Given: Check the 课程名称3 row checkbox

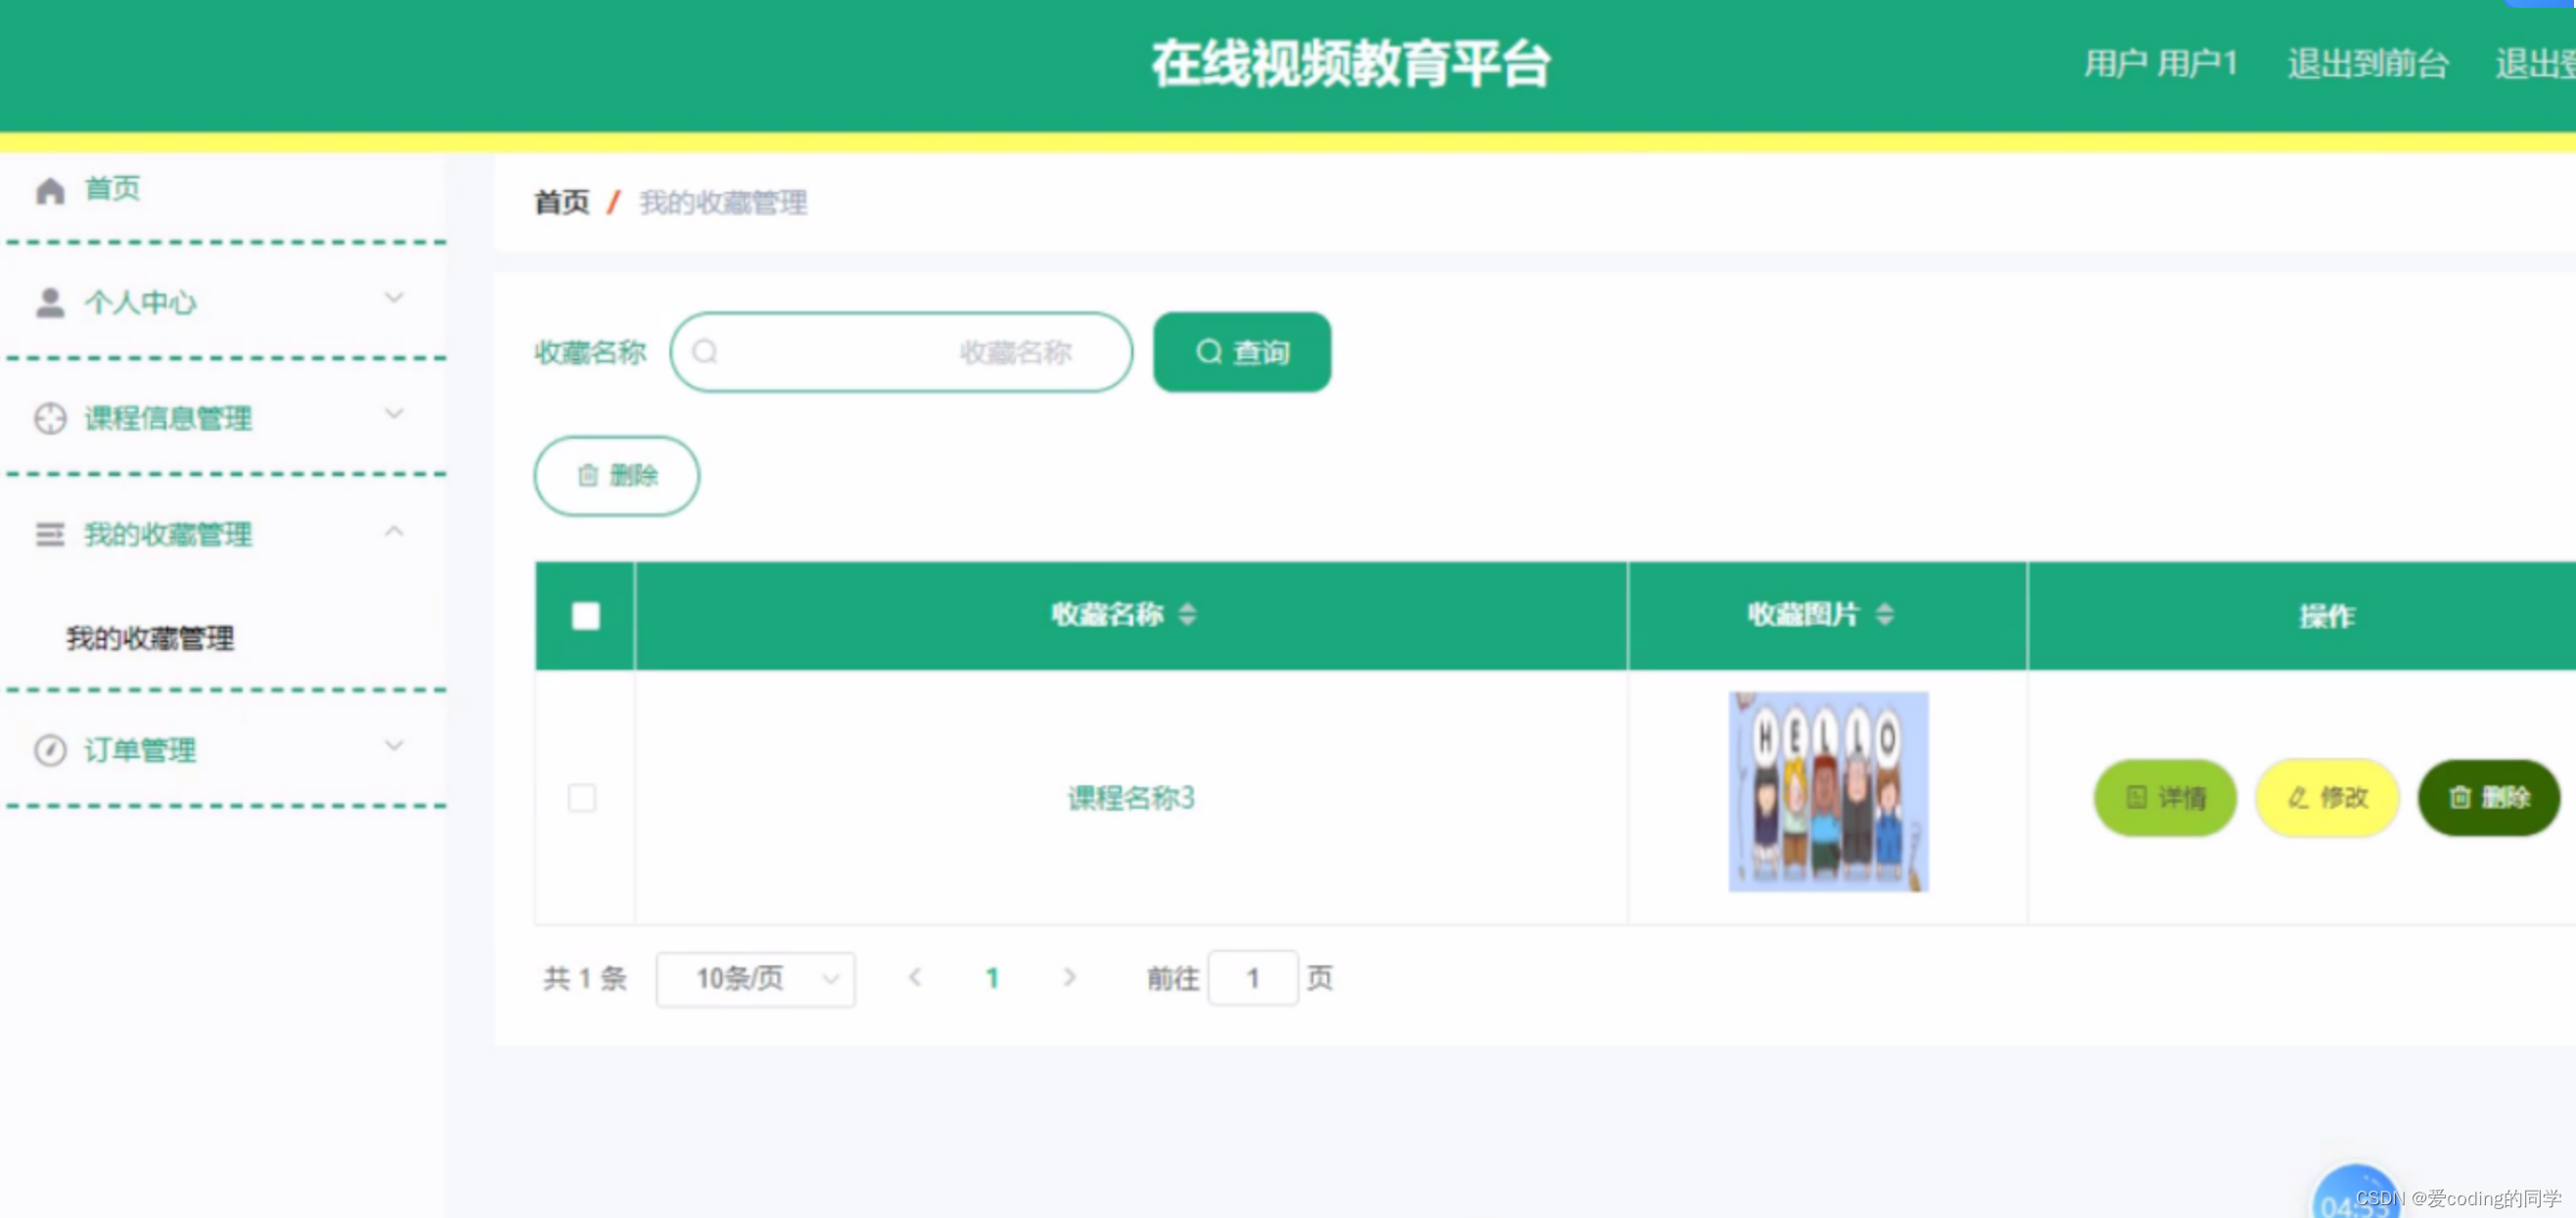Looking at the screenshot, I should click(582, 798).
